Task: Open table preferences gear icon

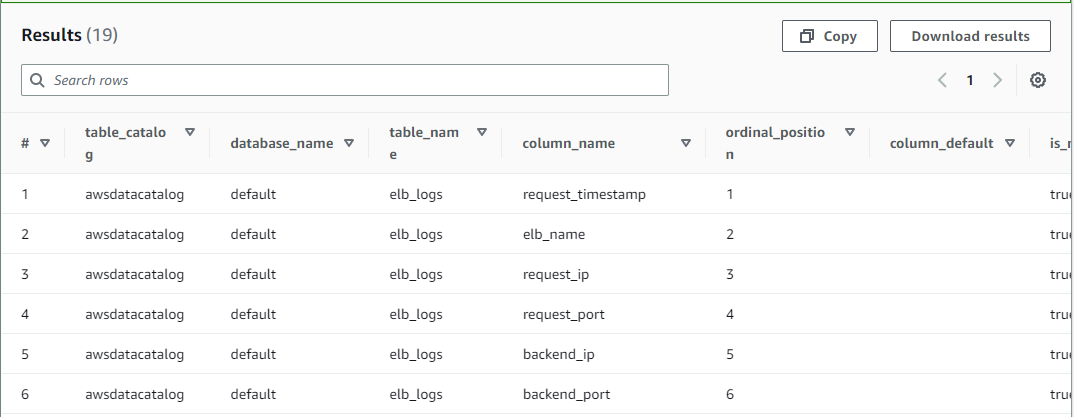Action: click(x=1038, y=80)
